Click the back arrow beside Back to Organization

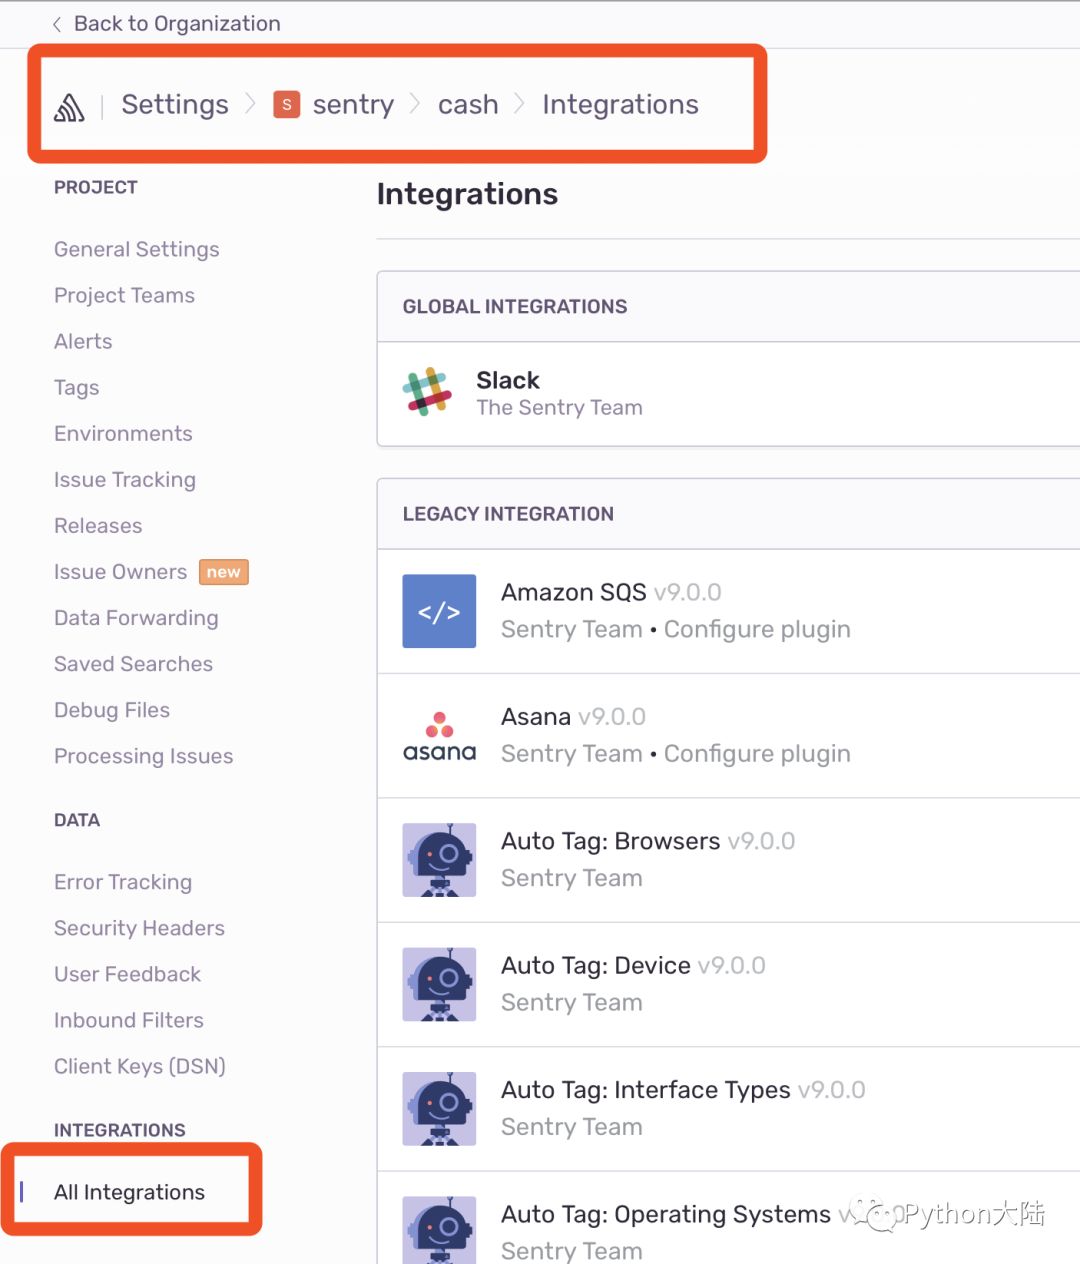click(x=57, y=24)
